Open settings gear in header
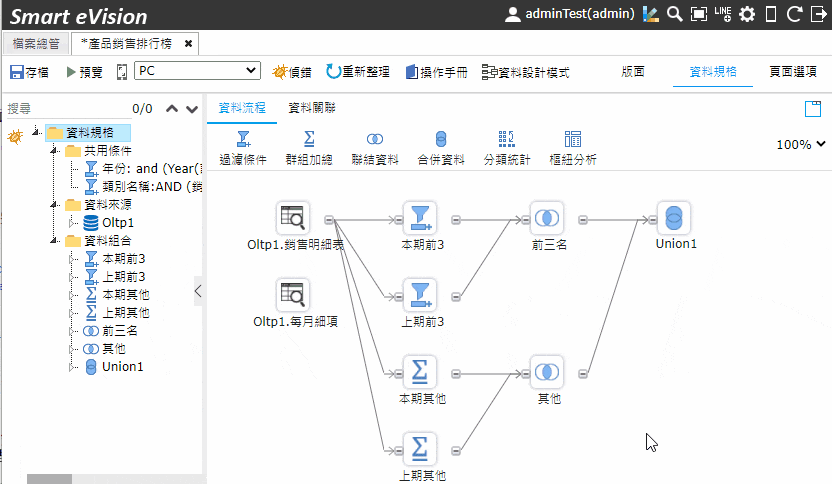Screen dimensions: 832x484 coord(747,14)
